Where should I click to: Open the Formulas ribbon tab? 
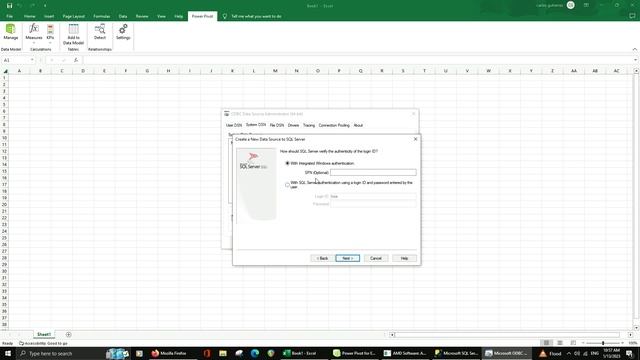coord(102,16)
